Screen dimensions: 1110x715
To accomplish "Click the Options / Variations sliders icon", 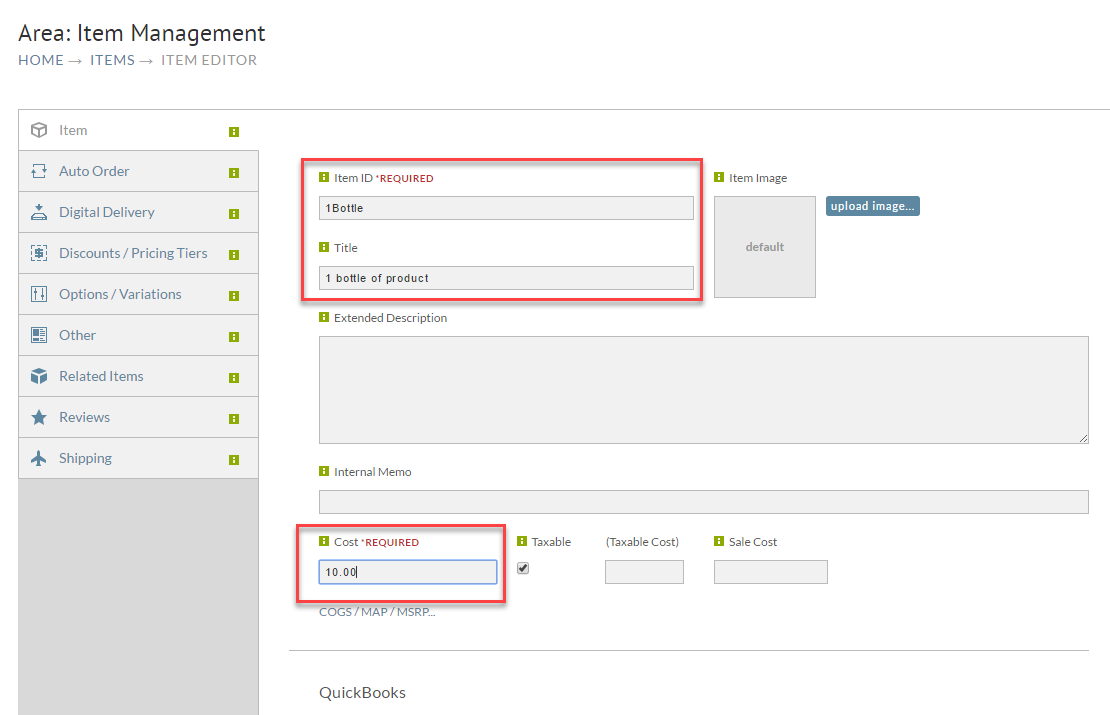I will click(39, 294).
